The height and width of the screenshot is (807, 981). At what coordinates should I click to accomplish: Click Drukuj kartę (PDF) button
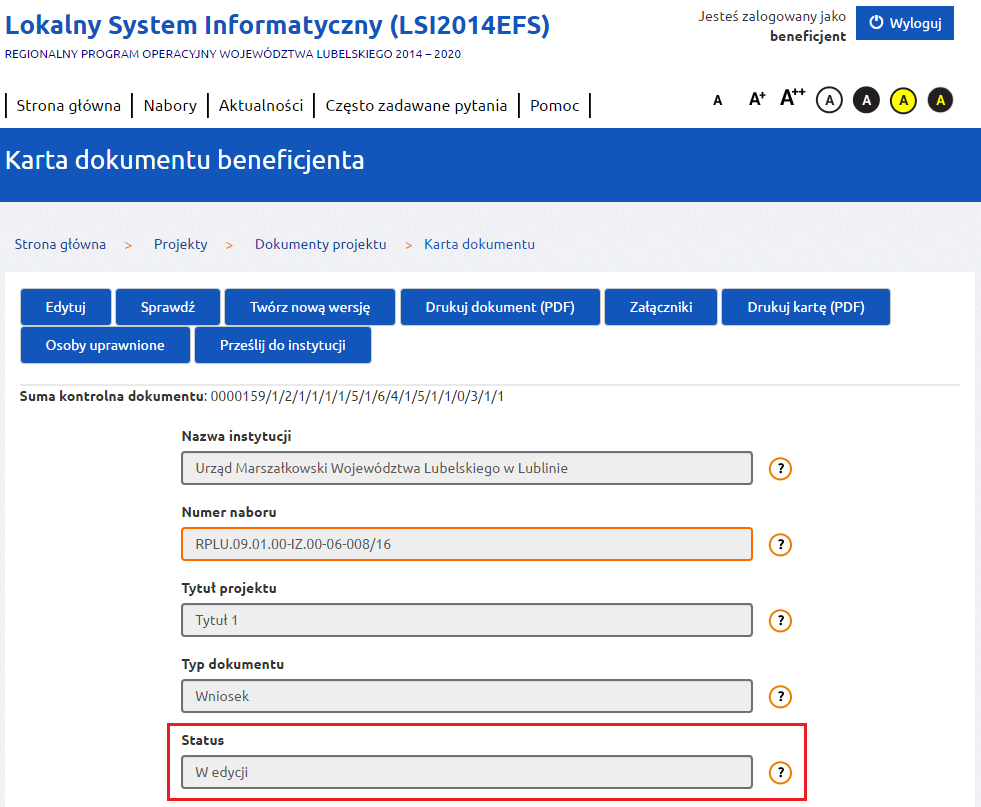point(806,307)
